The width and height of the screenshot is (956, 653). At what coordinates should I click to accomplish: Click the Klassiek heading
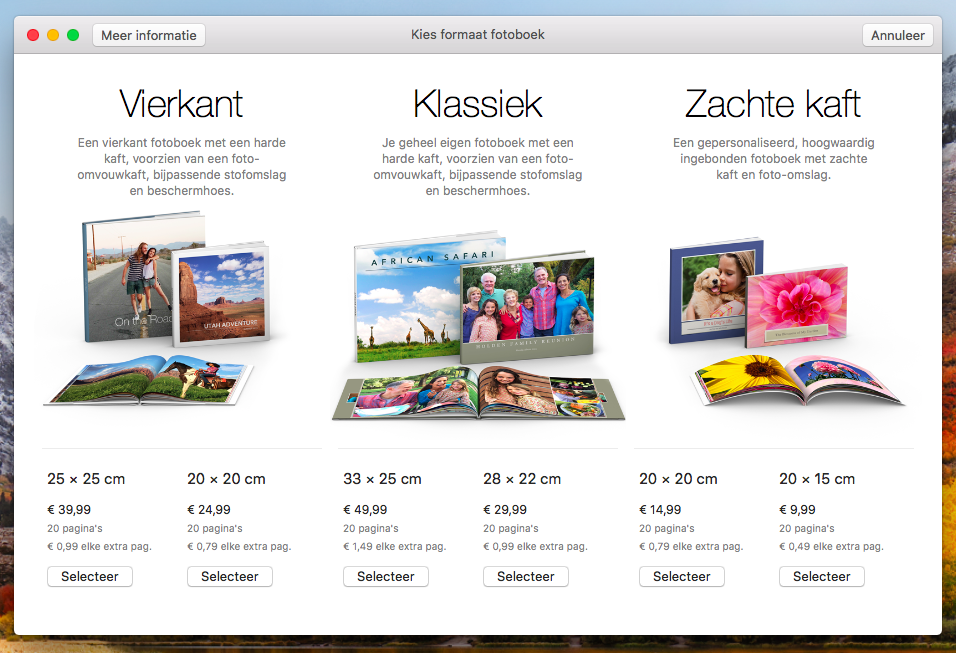point(477,104)
